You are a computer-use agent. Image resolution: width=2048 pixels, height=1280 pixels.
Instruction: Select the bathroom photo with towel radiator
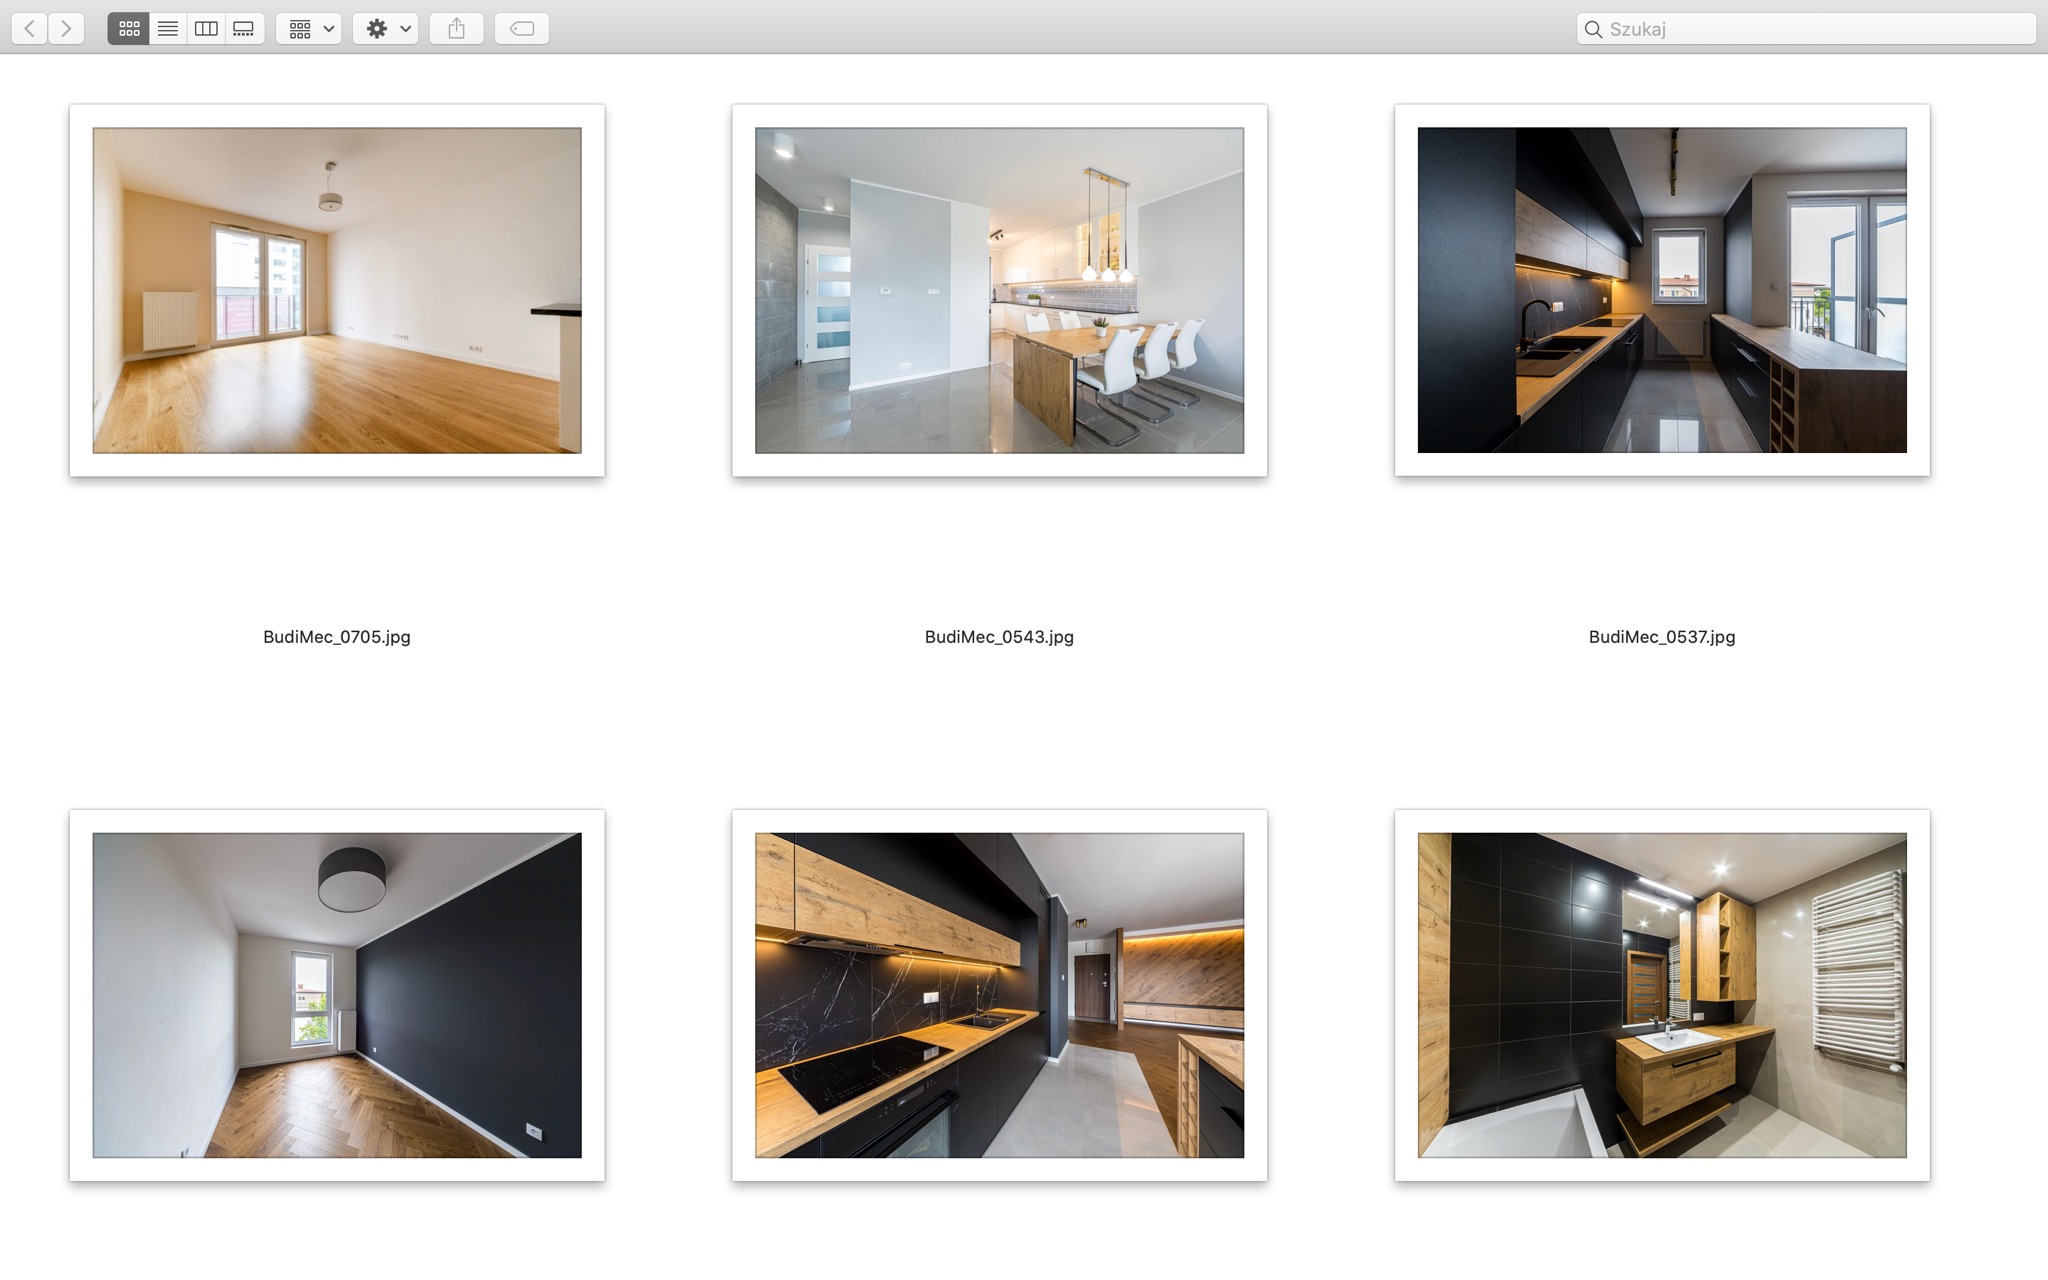pyautogui.click(x=1662, y=995)
